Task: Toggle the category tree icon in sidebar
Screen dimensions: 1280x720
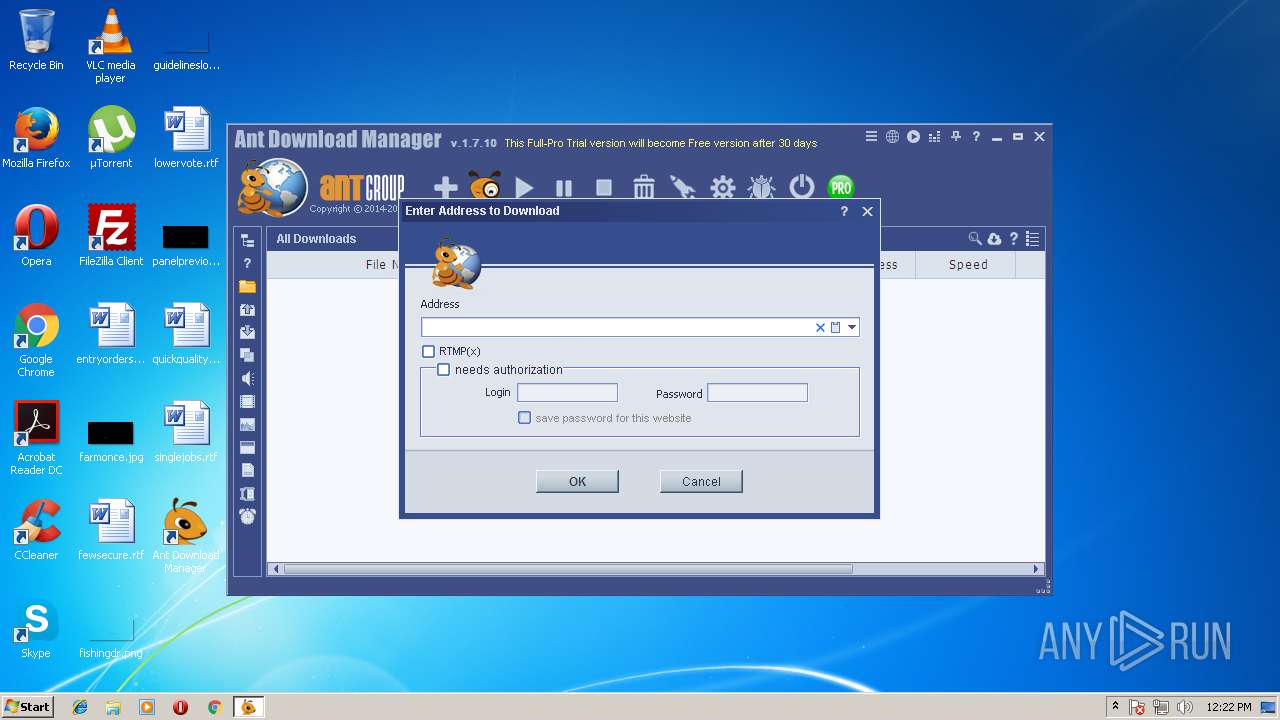Action: [247, 241]
